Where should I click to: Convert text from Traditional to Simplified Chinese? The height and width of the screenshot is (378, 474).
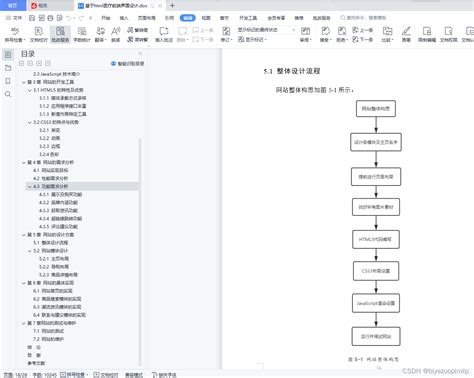tap(137, 30)
